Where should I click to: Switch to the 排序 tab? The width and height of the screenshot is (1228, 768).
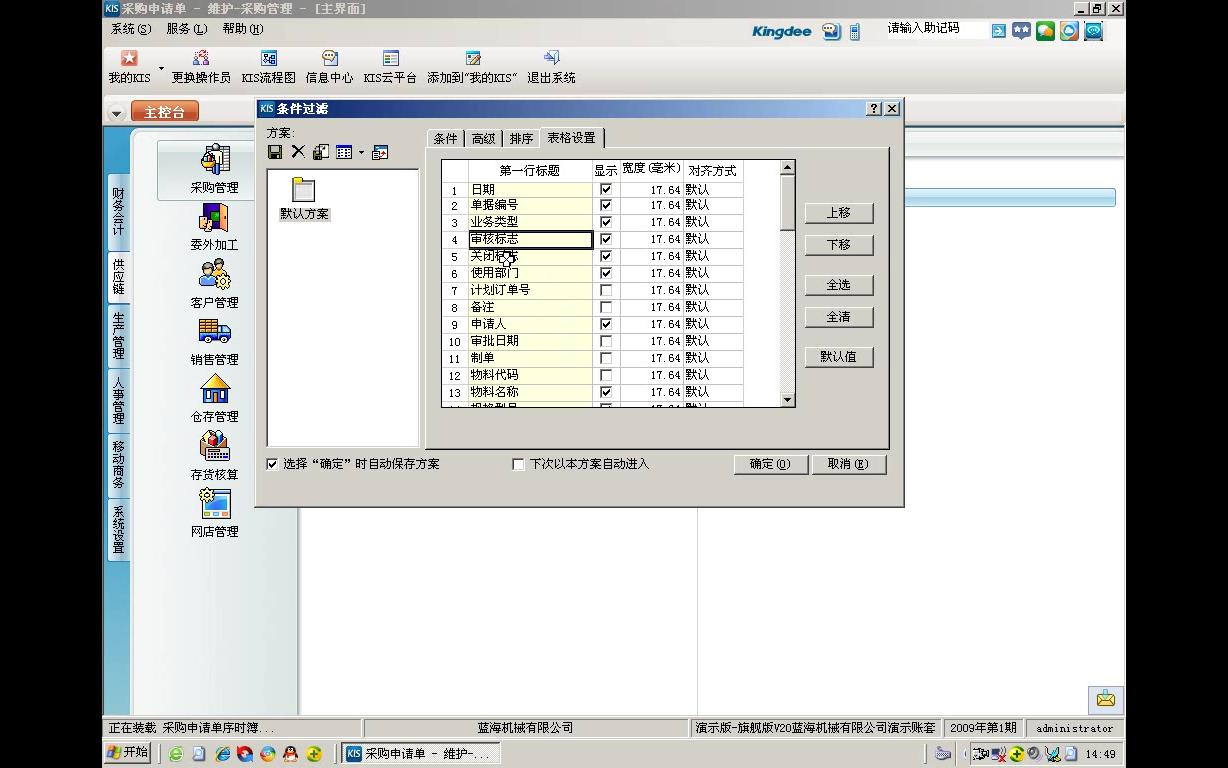coord(520,138)
